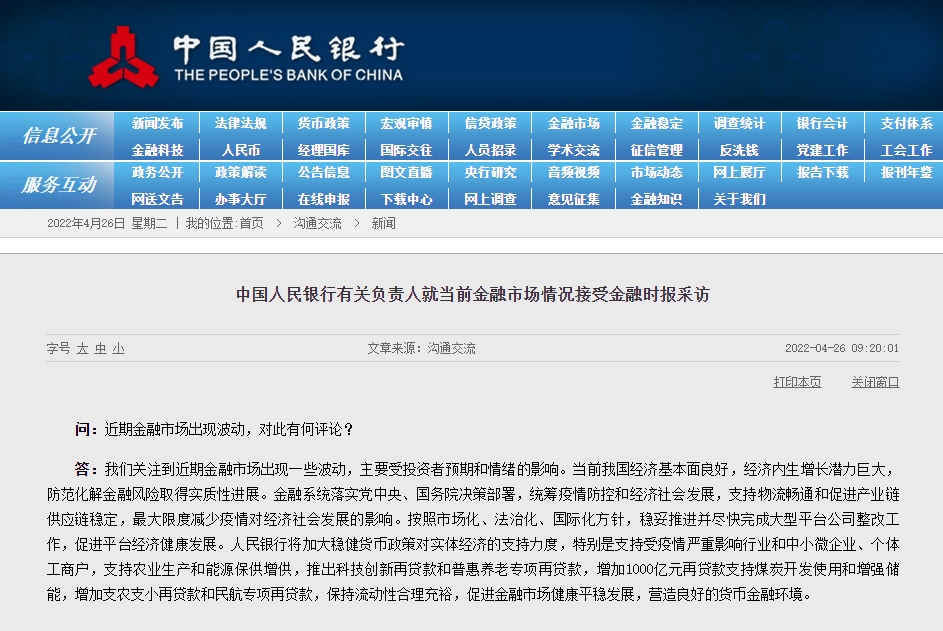Open the 下载中心 page
The image size is (943, 631).
(x=406, y=199)
